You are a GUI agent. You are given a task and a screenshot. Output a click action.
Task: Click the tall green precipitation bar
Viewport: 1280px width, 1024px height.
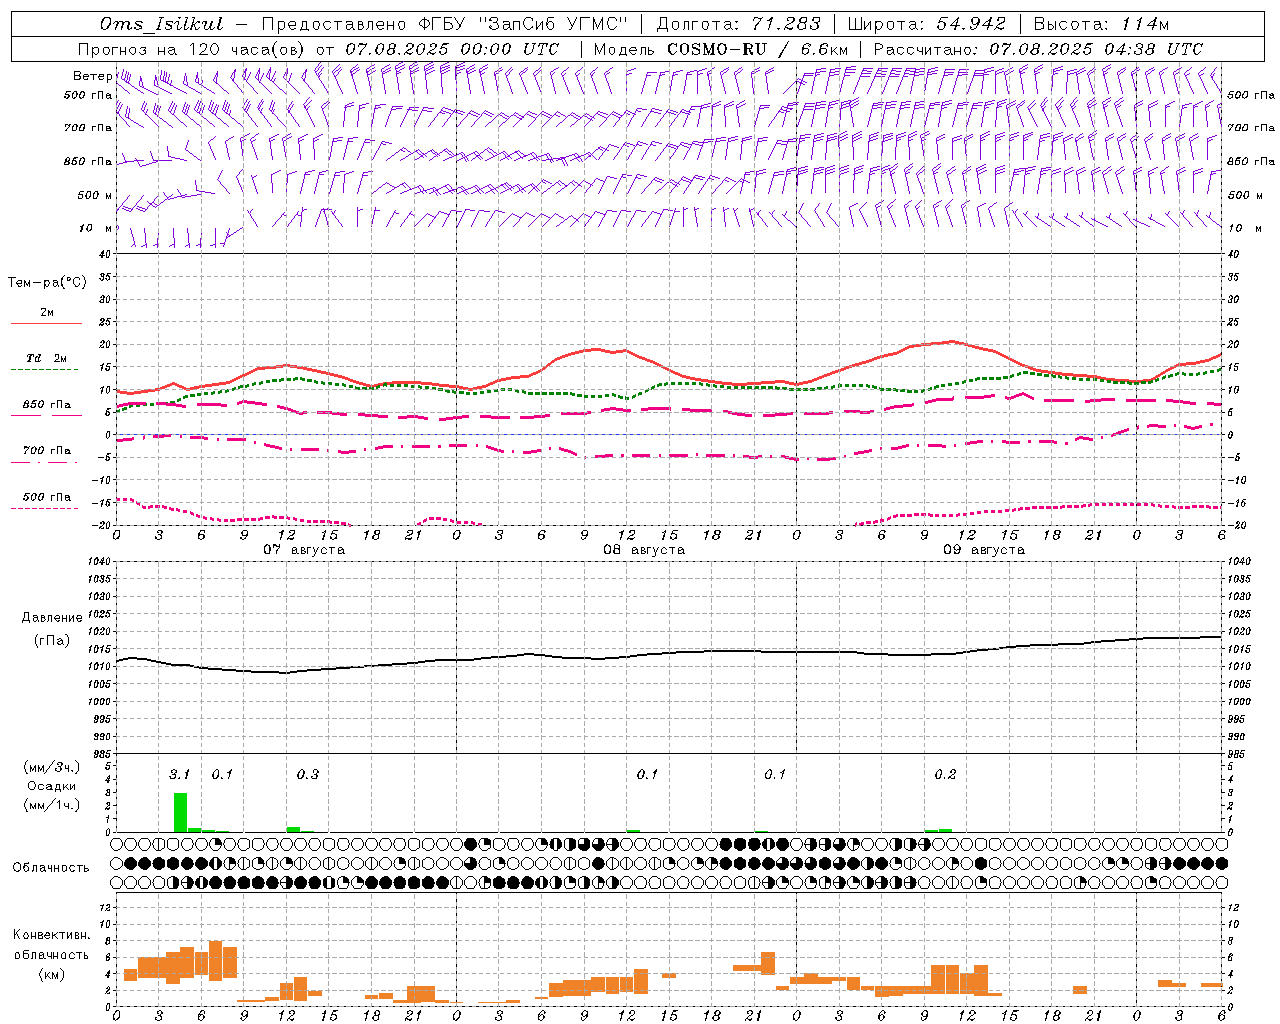(x=180, y=812)
